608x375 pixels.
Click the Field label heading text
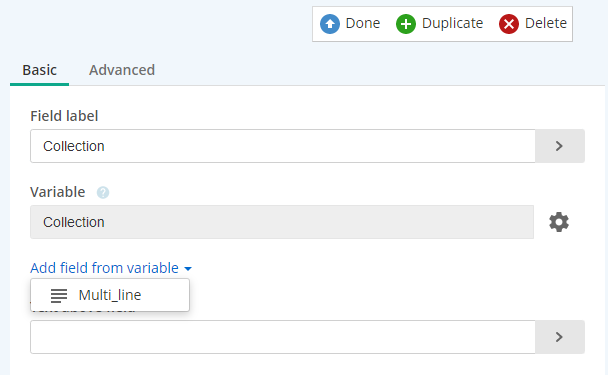pos(64,116)
